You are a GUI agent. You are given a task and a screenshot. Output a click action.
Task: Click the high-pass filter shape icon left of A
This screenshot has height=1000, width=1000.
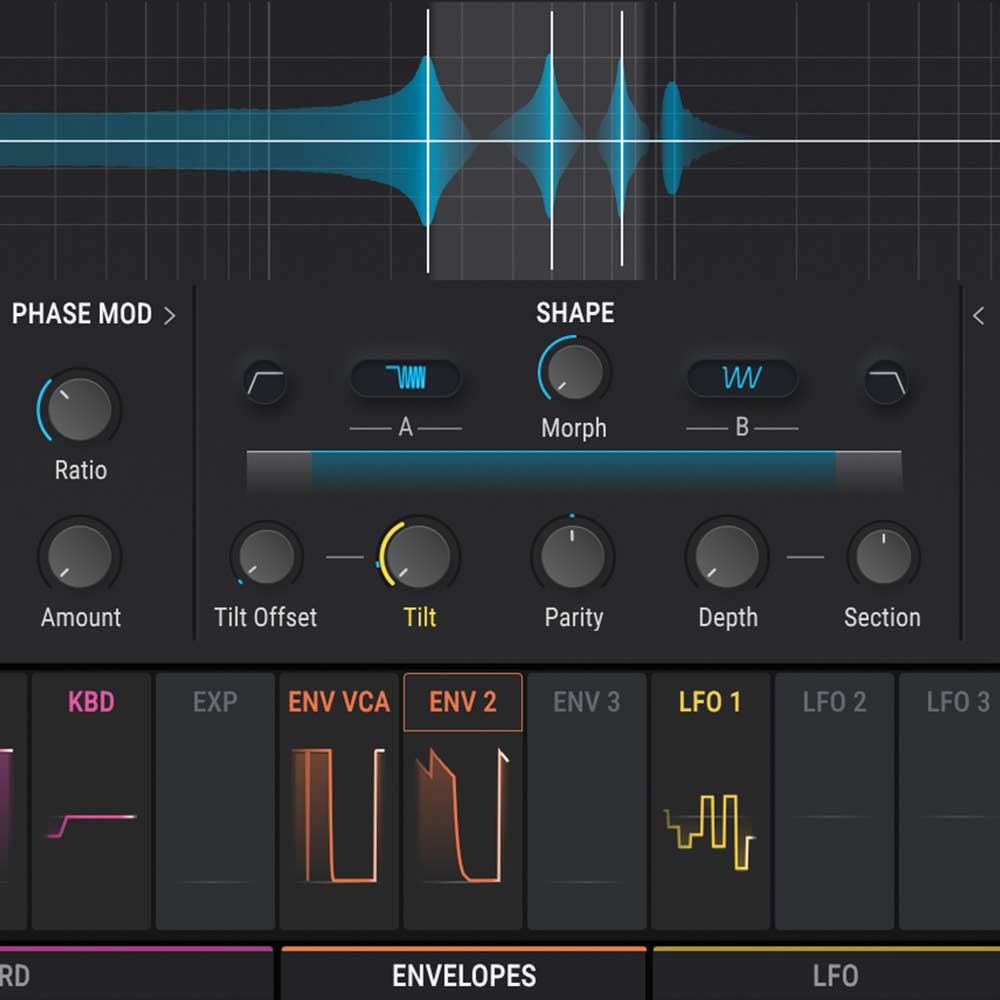pos(265,383)
